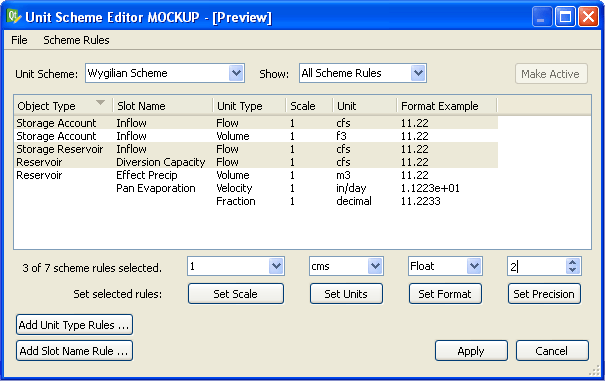
Task: Select the Diversion Capacity slot name cell
Action: pos(161,162)
